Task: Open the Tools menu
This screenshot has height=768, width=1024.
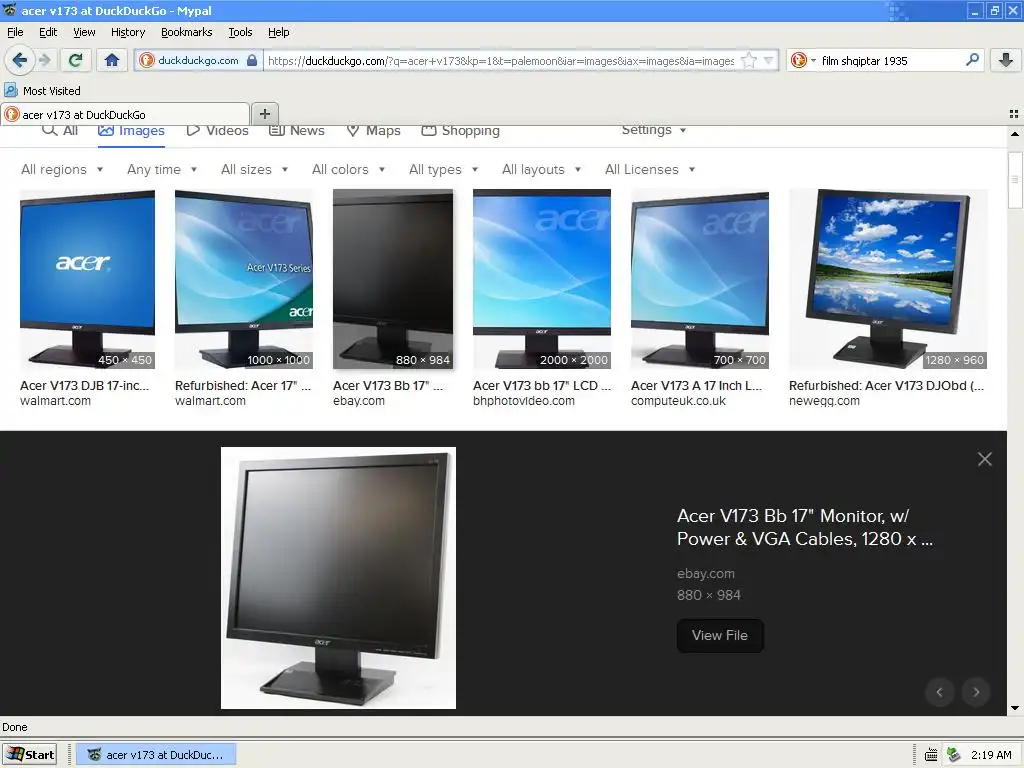Action: point(240,32)
